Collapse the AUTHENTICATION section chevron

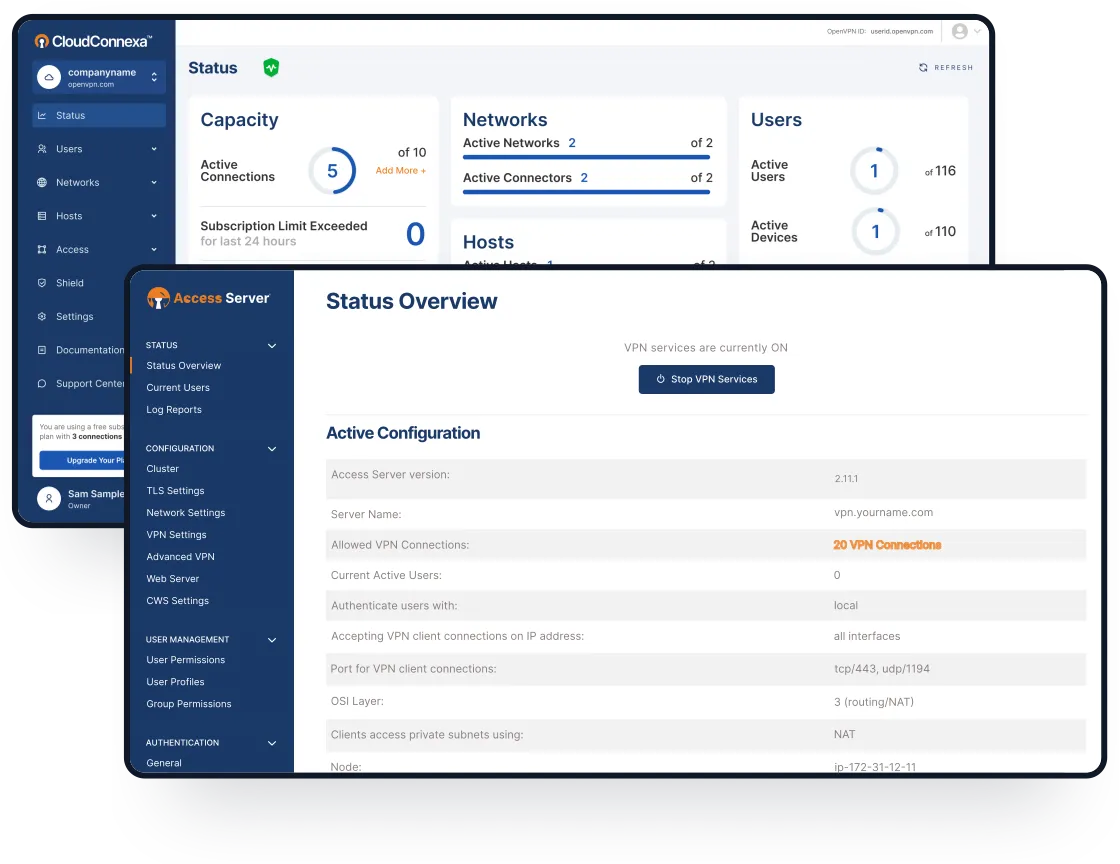[272, 743]
